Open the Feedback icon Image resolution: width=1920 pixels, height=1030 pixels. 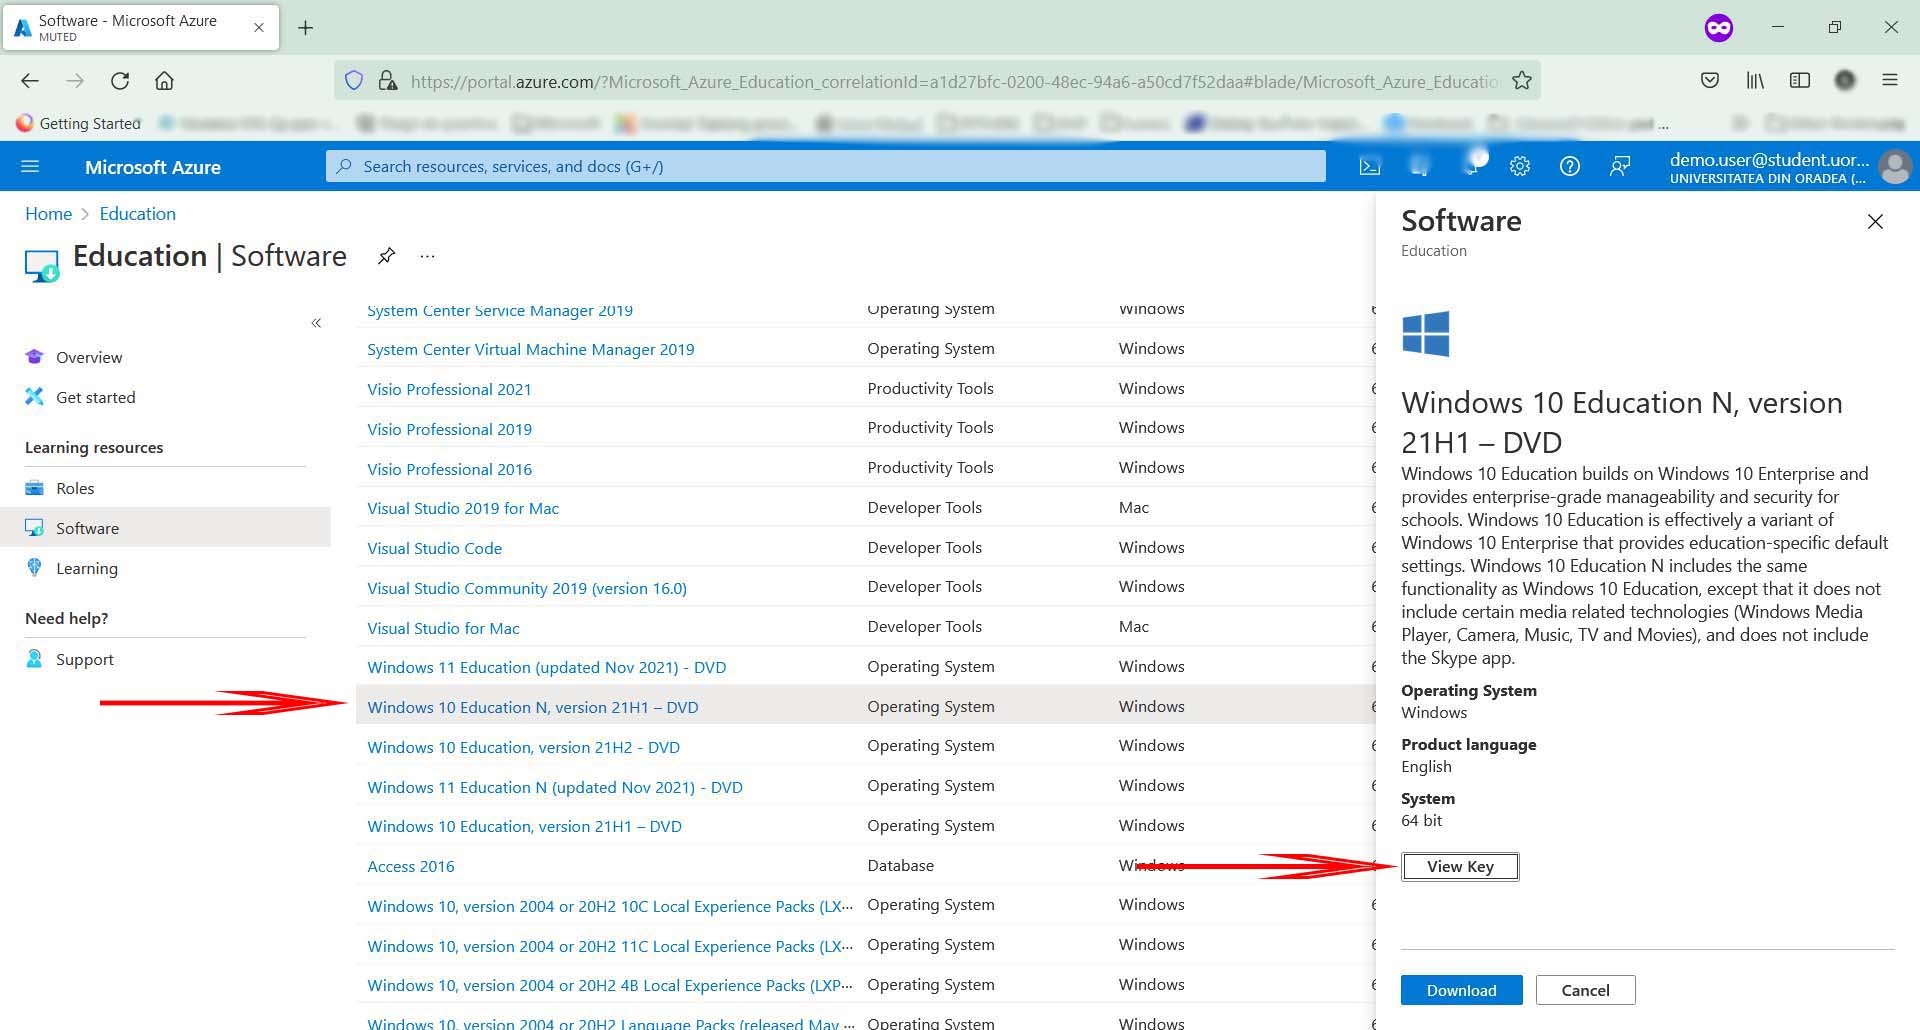point(1620,166)
